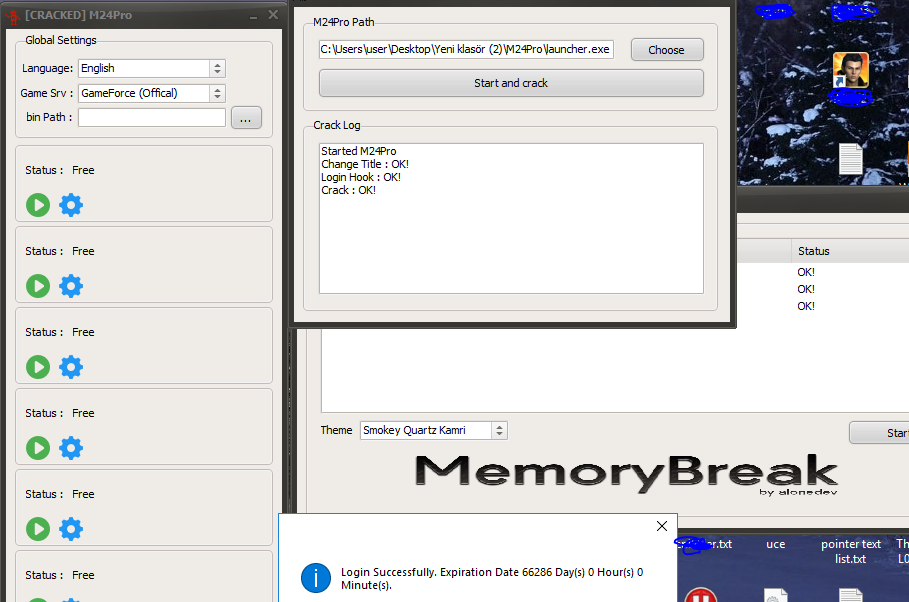
Task: Click the Theme label in MemoryBreak
Action: 336,430
